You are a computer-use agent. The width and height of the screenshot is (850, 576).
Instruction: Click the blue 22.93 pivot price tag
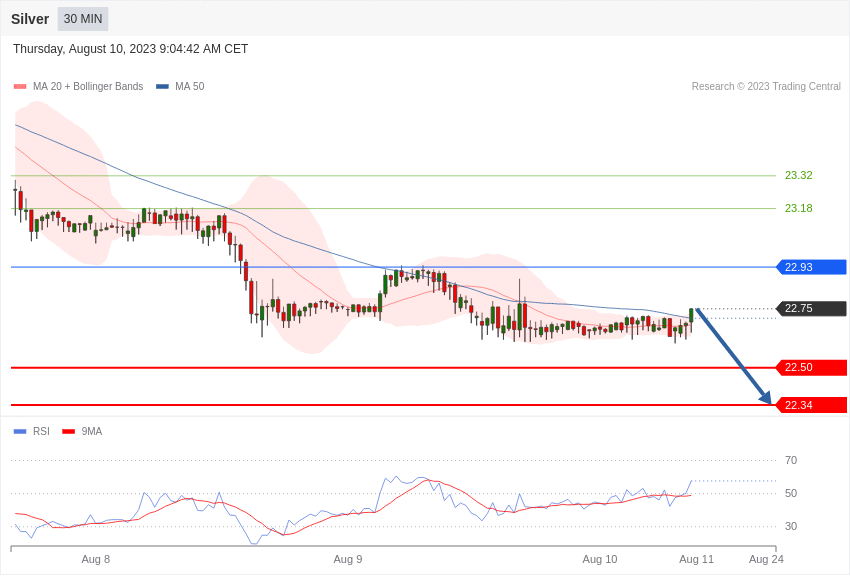coord(812,267)
